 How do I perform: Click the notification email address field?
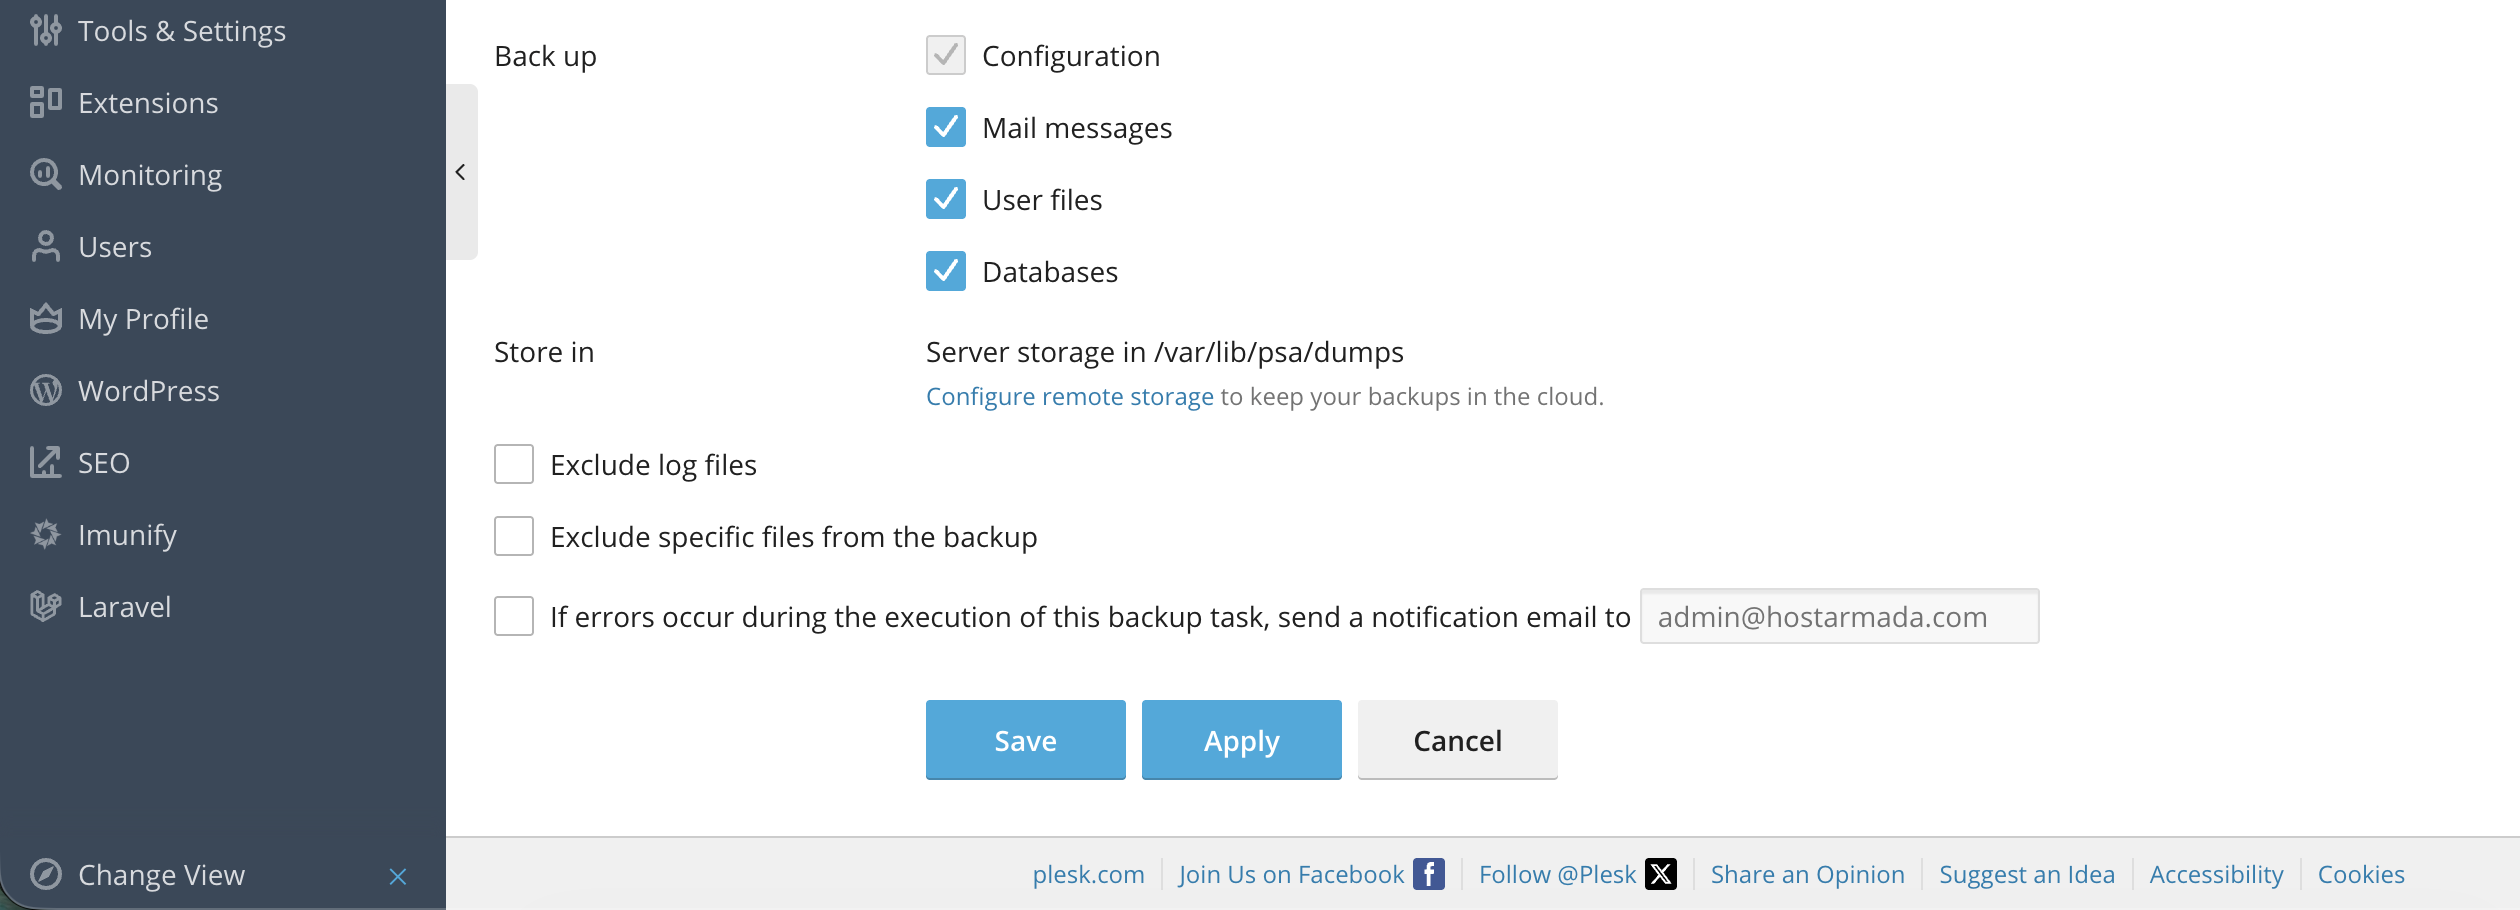pyautogui.click(x=1840, y=617)
